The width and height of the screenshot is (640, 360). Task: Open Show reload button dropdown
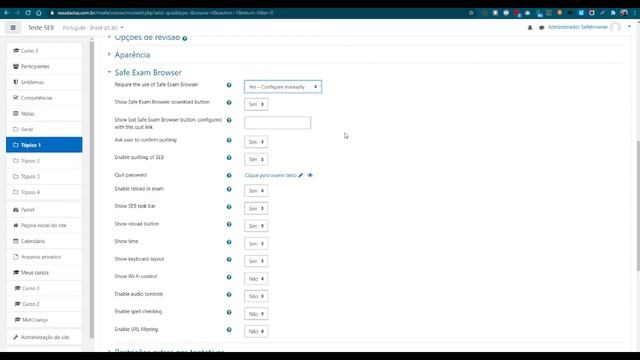256,226
